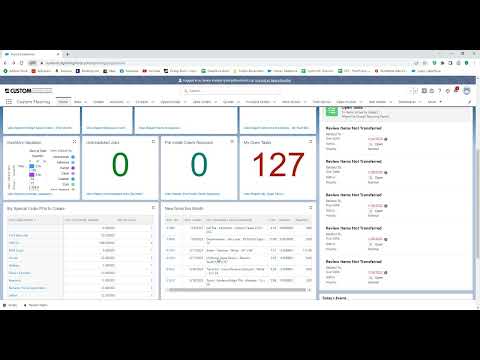Expand the New Sales this Month widget

[x=310, y=208]
